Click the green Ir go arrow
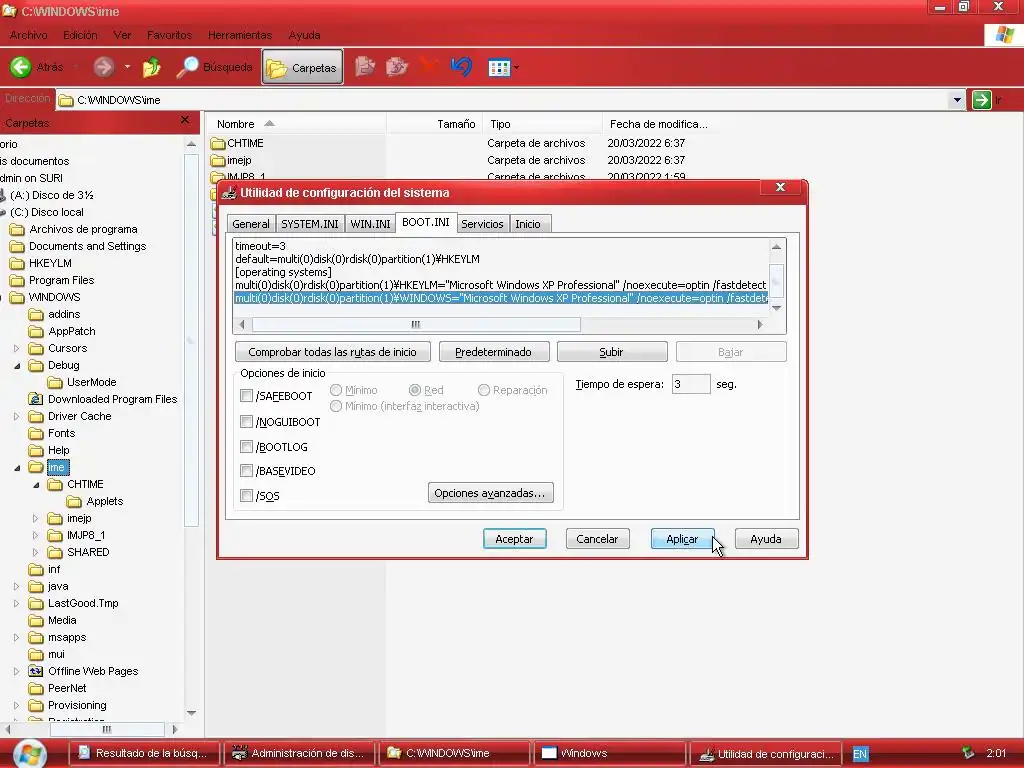The image size is (1024, 768). (x=982, y=100)
